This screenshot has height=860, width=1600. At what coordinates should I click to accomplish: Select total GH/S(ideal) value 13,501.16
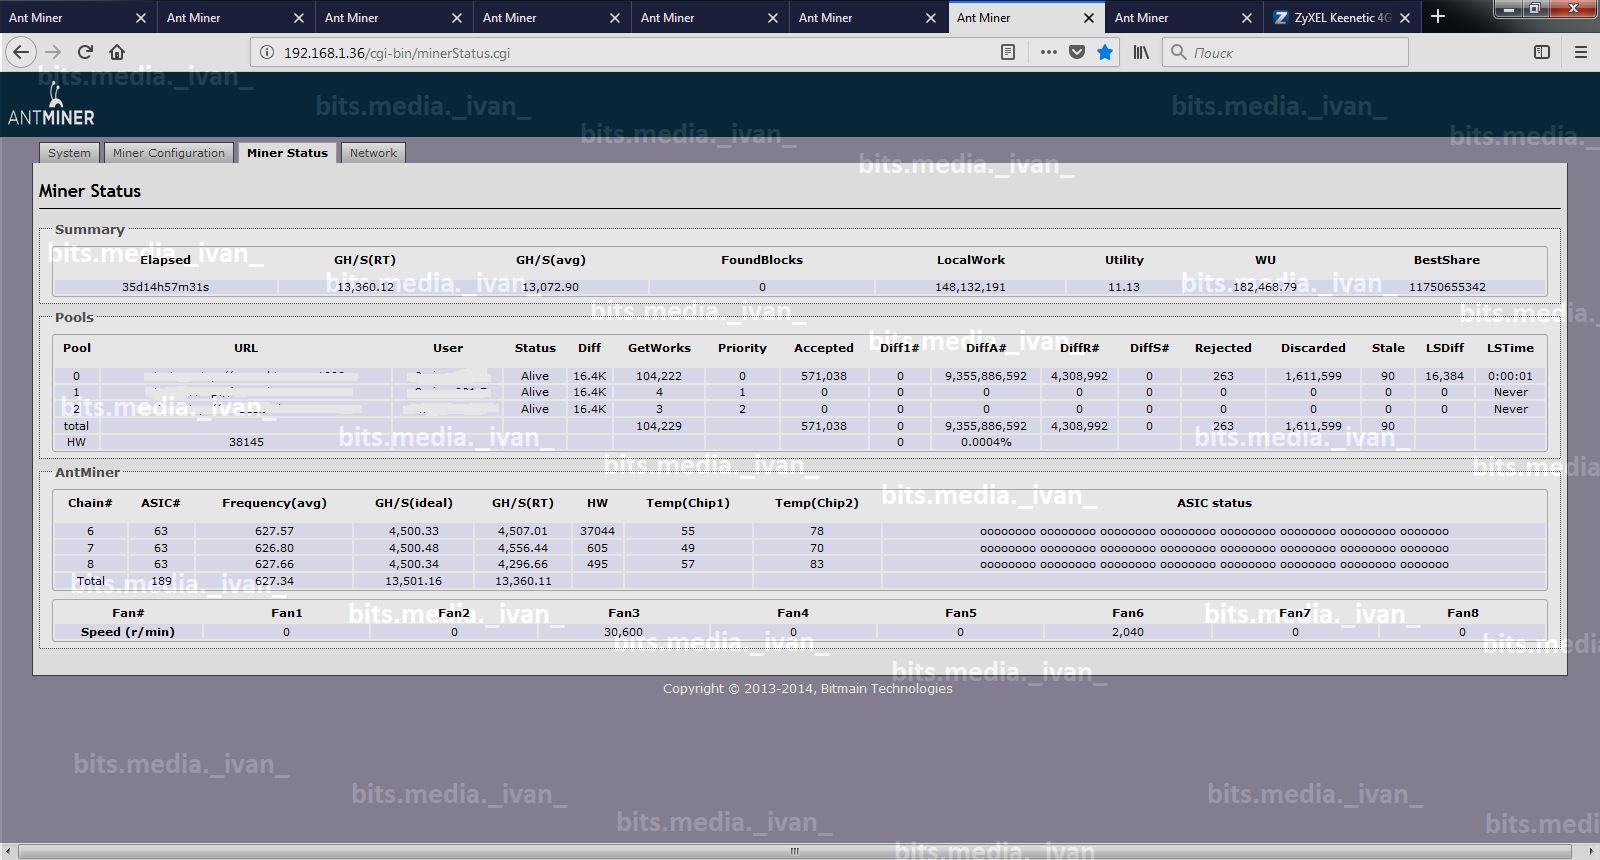coord(413,581)
